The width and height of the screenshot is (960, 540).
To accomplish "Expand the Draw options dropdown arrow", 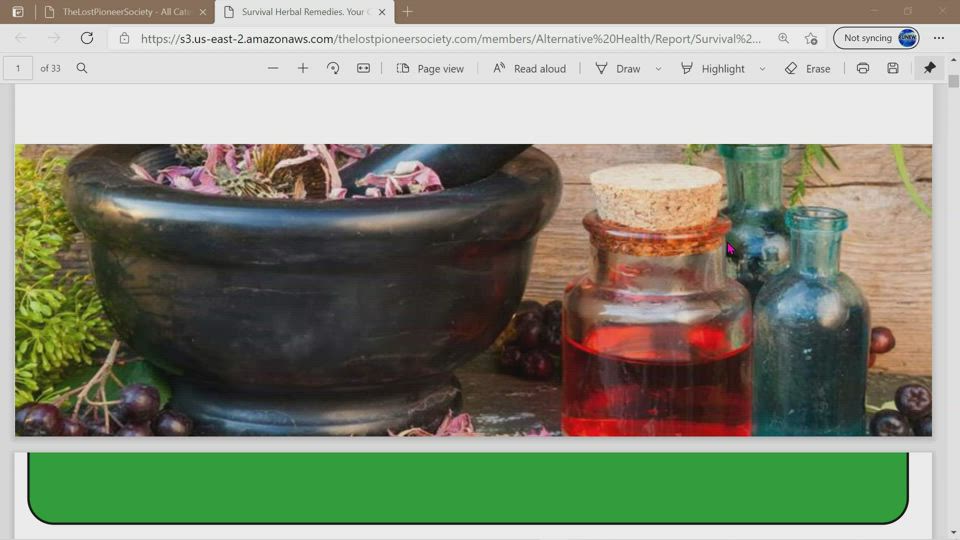I will coord(658,69).
